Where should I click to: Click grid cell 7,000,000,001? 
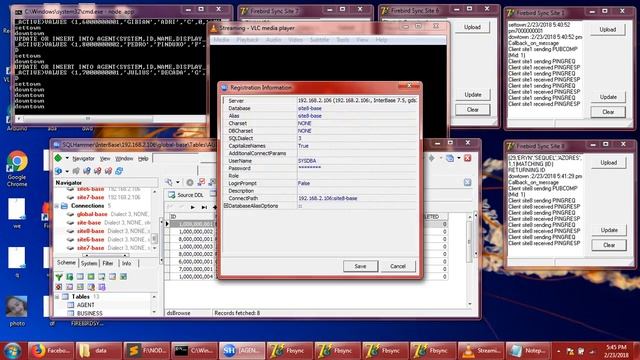193,269
